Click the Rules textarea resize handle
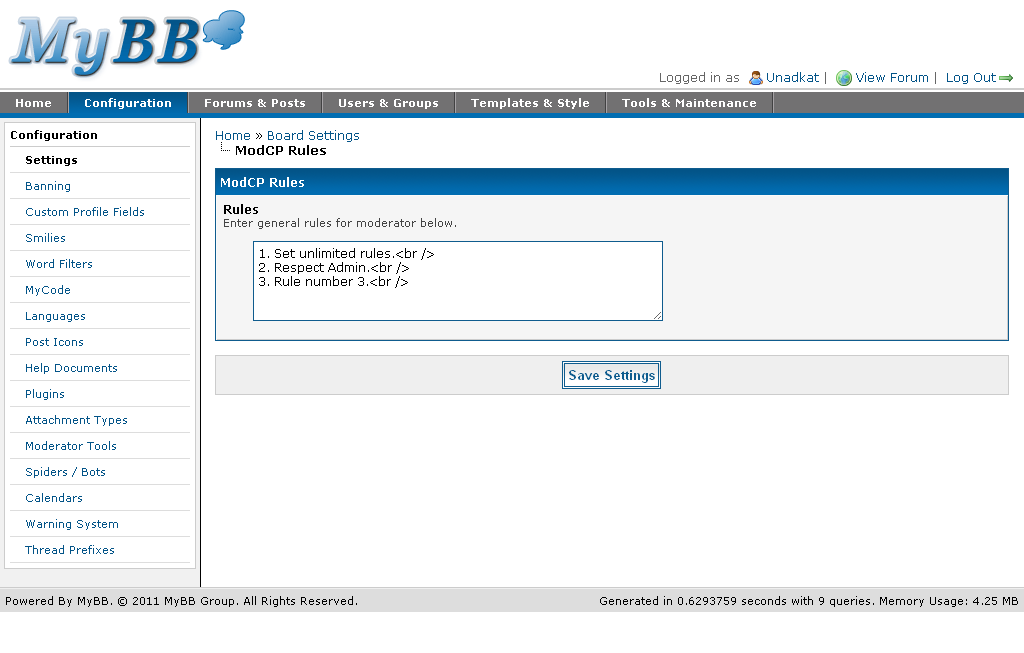The image size is (1024, 653). coord(657,315)
